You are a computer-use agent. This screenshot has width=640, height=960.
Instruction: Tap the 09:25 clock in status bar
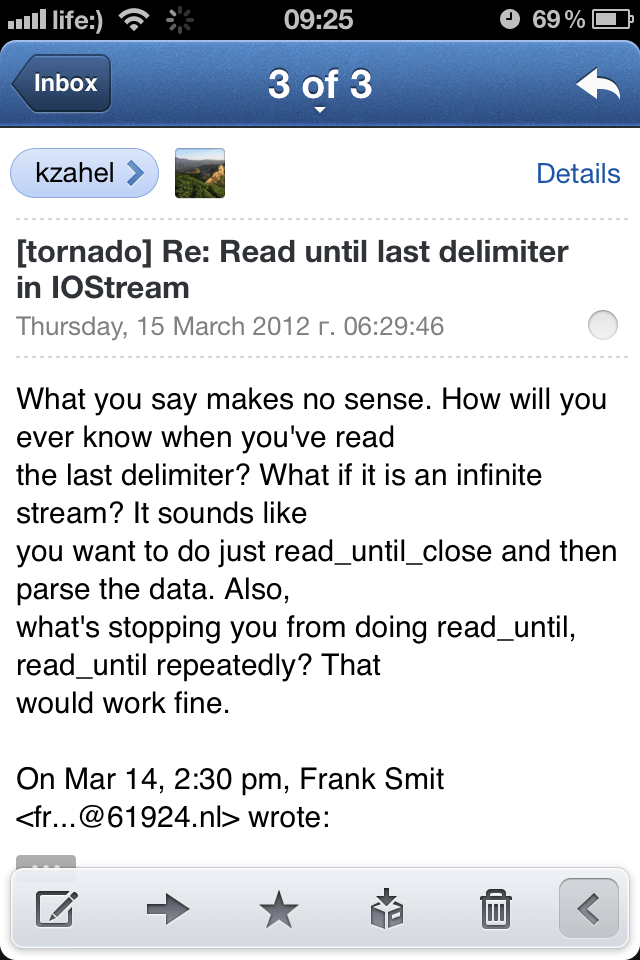coord(318,20)
